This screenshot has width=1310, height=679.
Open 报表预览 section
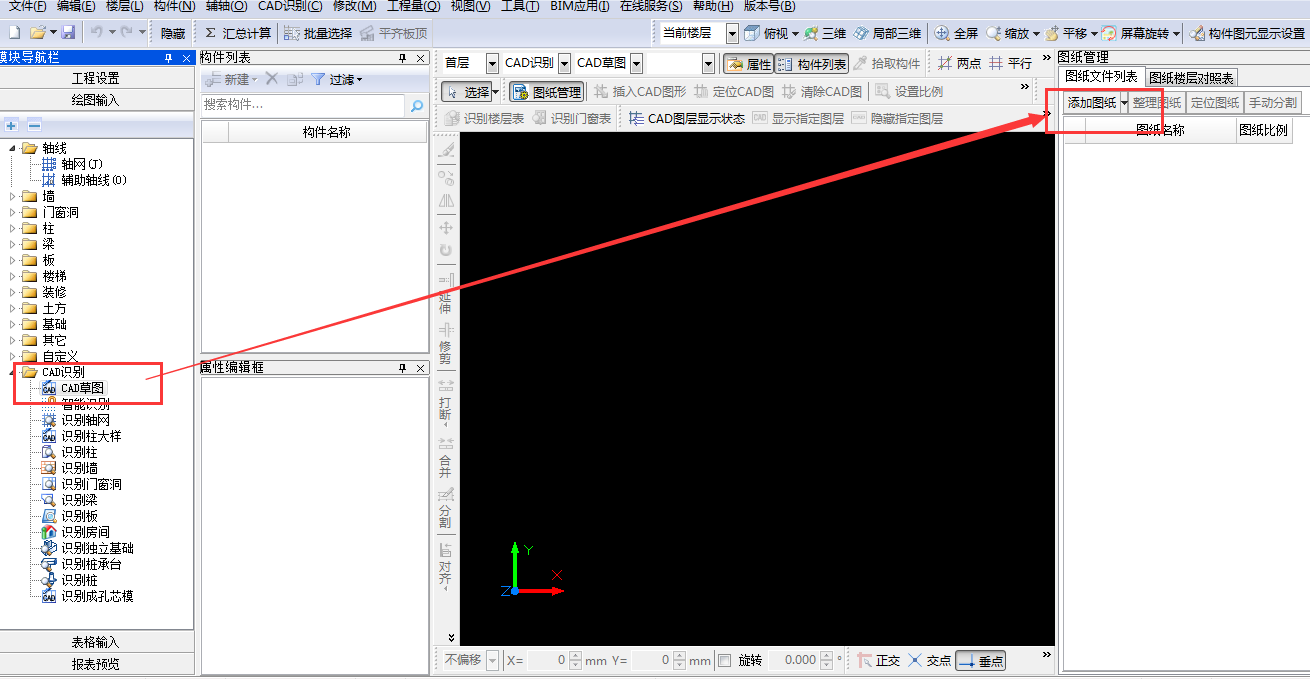tap(96, 664)
